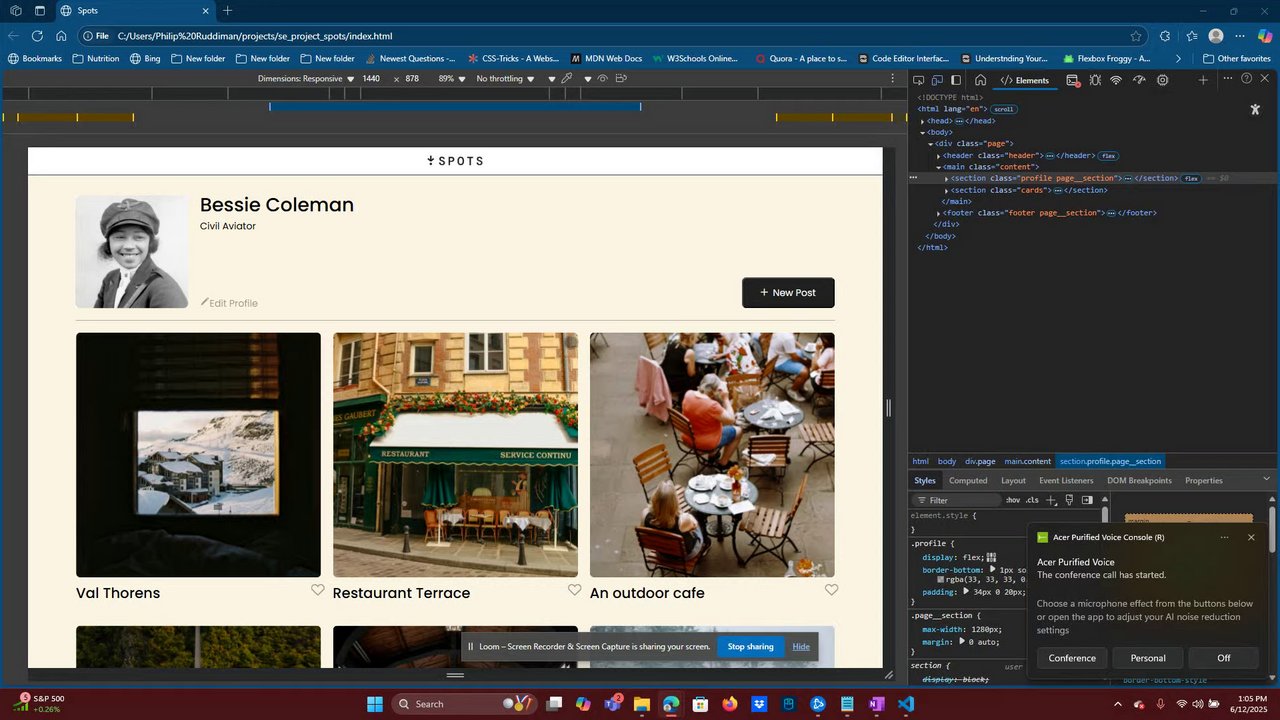Collapse the body element node
Viewport: 1280px width, 720px height.
923,132
